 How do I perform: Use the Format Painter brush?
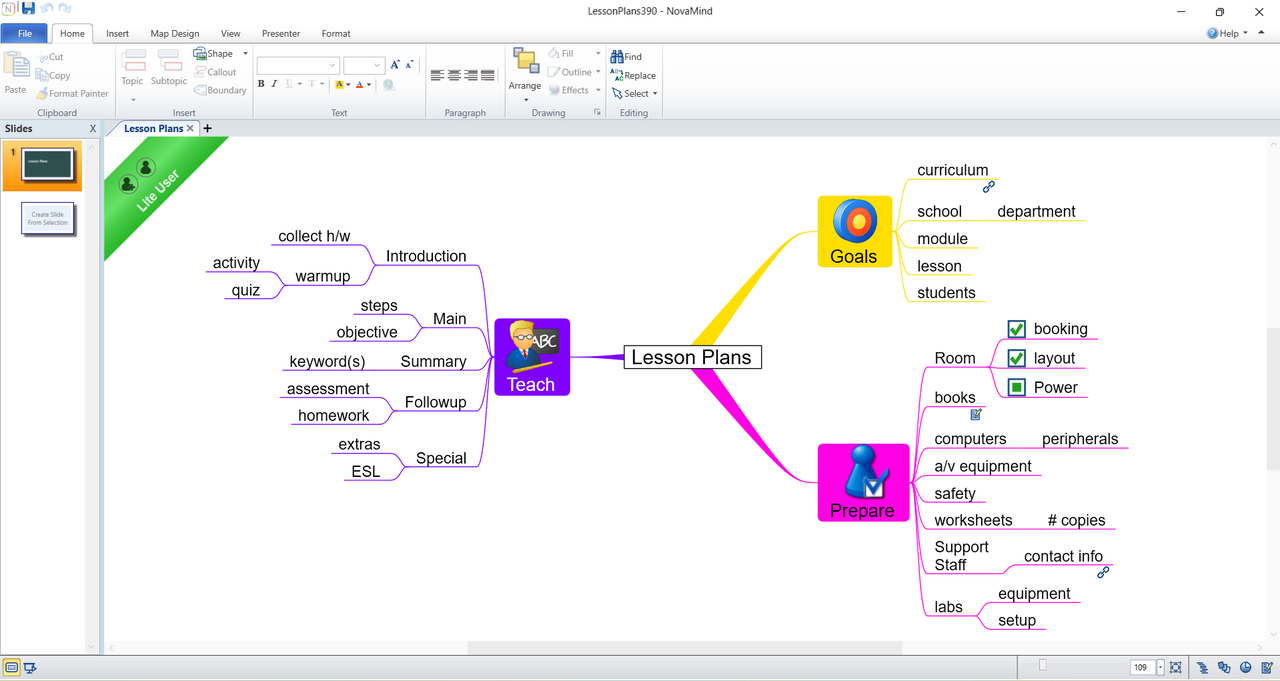click(72, 93)
